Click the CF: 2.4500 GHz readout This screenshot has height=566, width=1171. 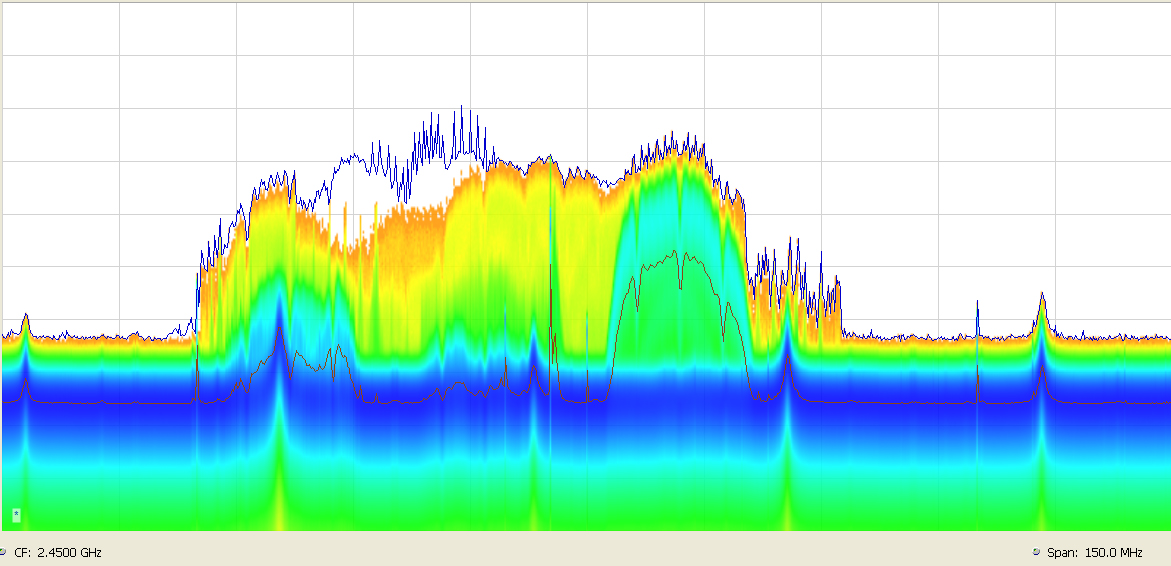pyautogui.click(x=58, y=553)
